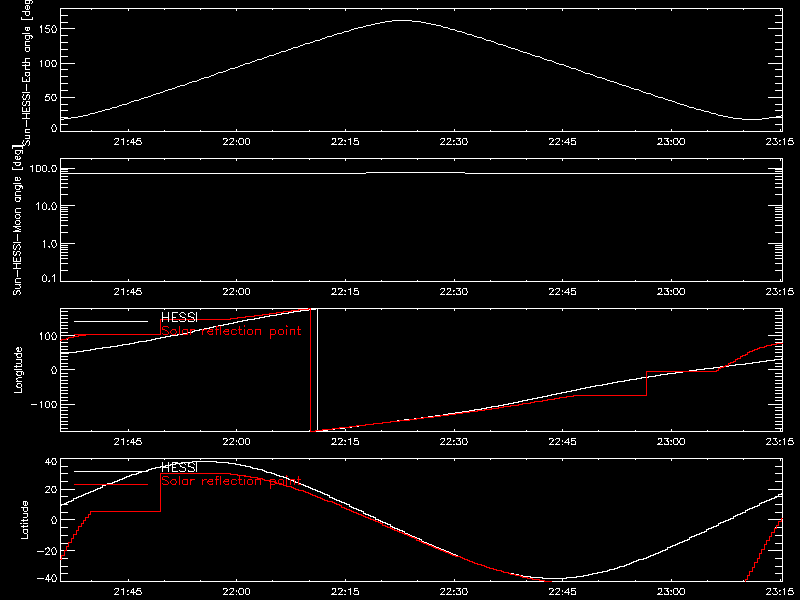Click 22:30 label under Longitude plot
Image resolution: width=800 pixels, height=600 pixels.
click(x=454, y=441)
